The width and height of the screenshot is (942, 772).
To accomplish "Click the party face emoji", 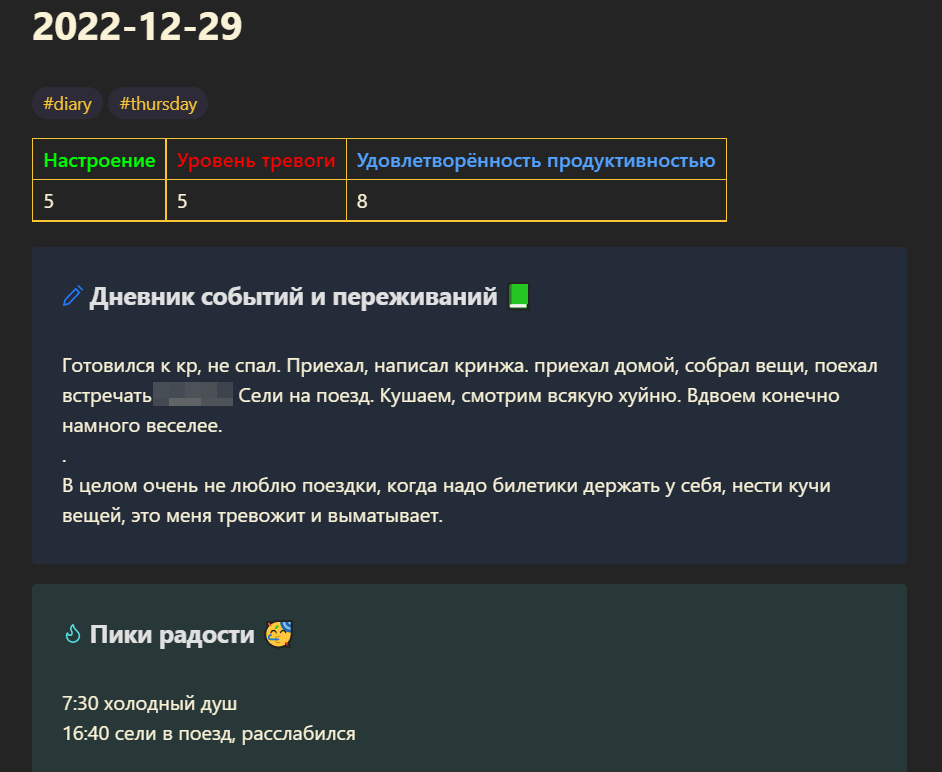I will (279, 634).
